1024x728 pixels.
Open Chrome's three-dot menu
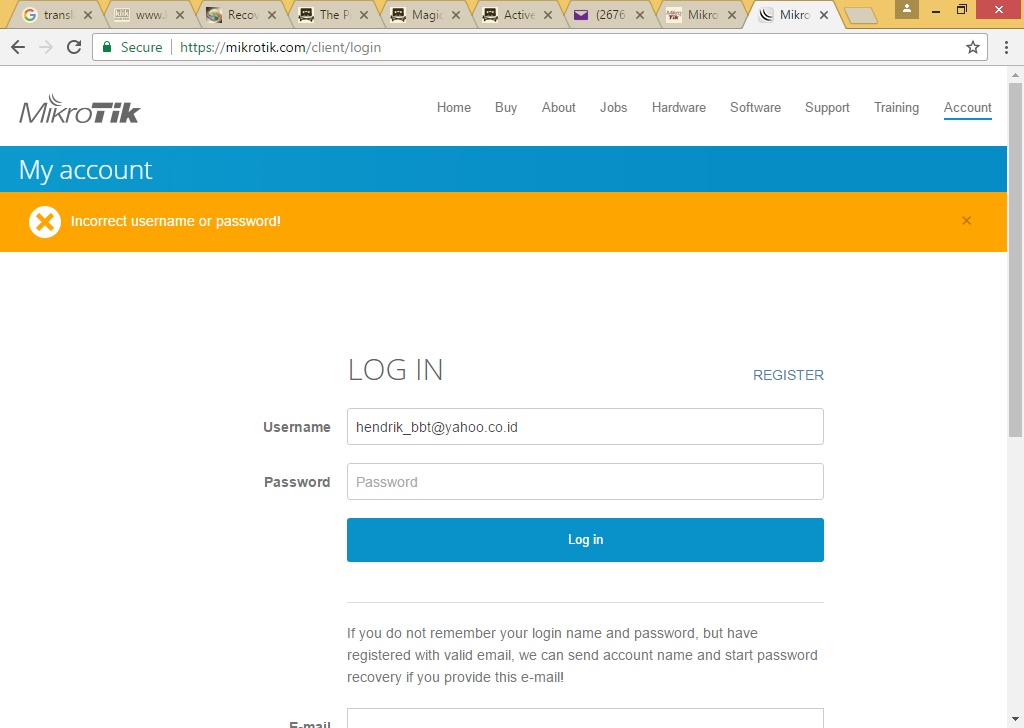pyautogui.click(x=1006, y=46)
